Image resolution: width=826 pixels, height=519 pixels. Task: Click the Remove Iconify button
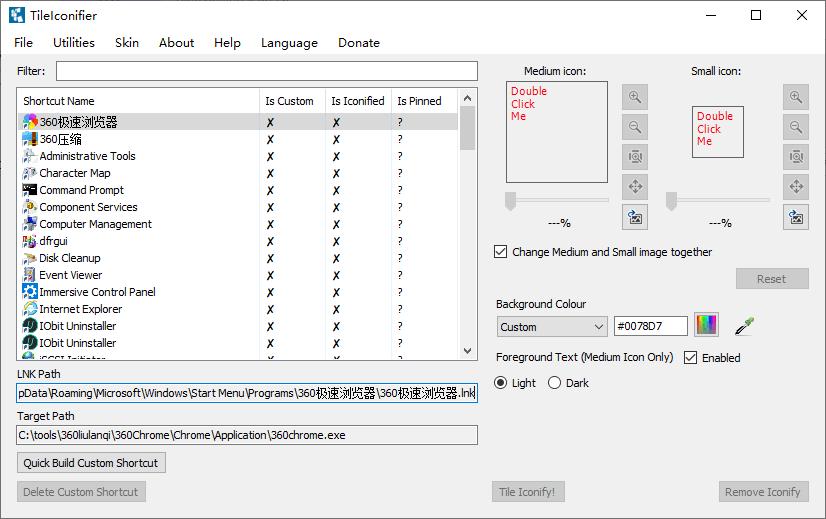click(x=763, y=492)
